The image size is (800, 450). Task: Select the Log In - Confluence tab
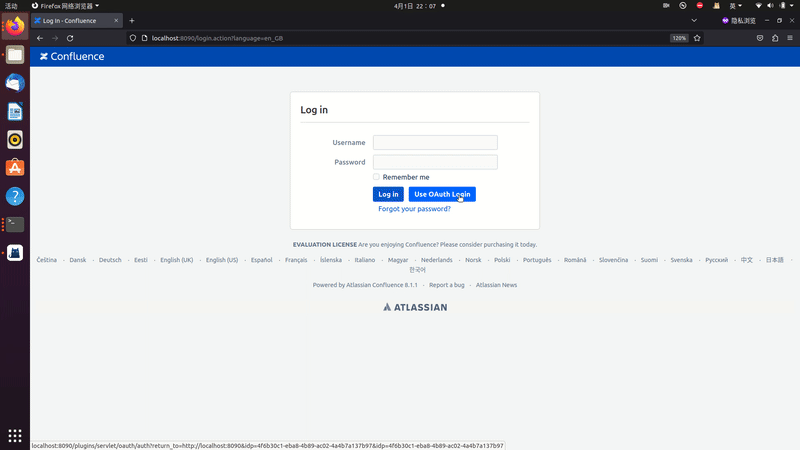[x=75, y=20]
